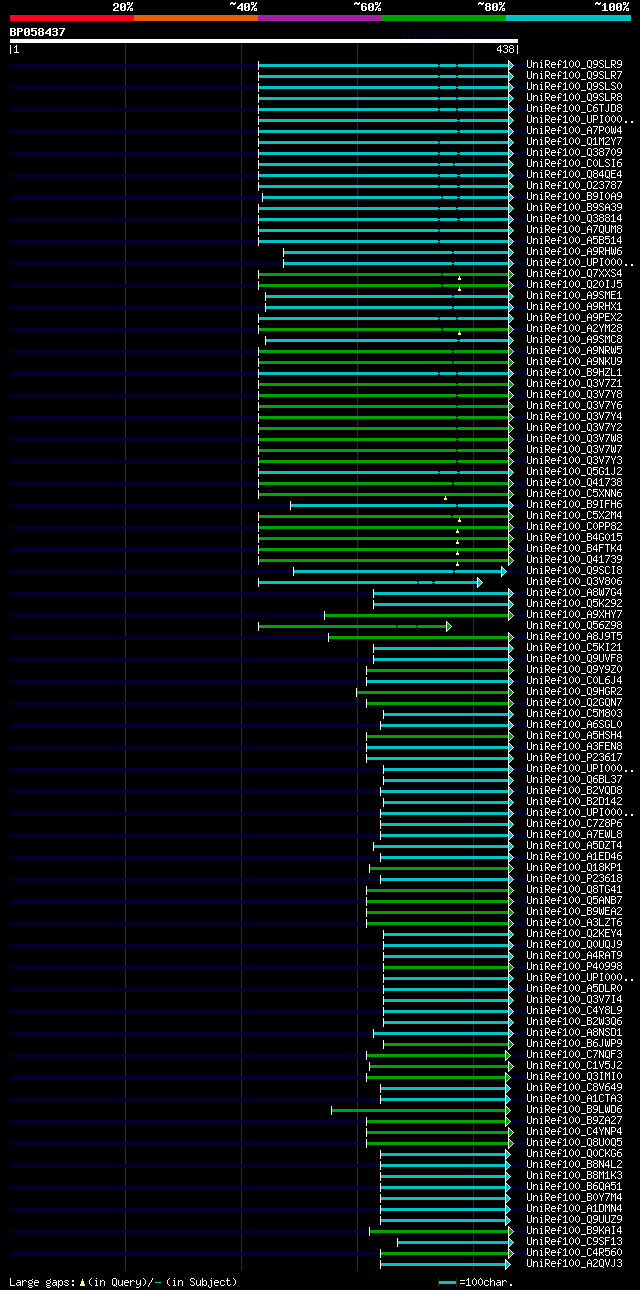Click the red ~20% identity legend bar
This screenshot has width=640, height=1290.
72,18
